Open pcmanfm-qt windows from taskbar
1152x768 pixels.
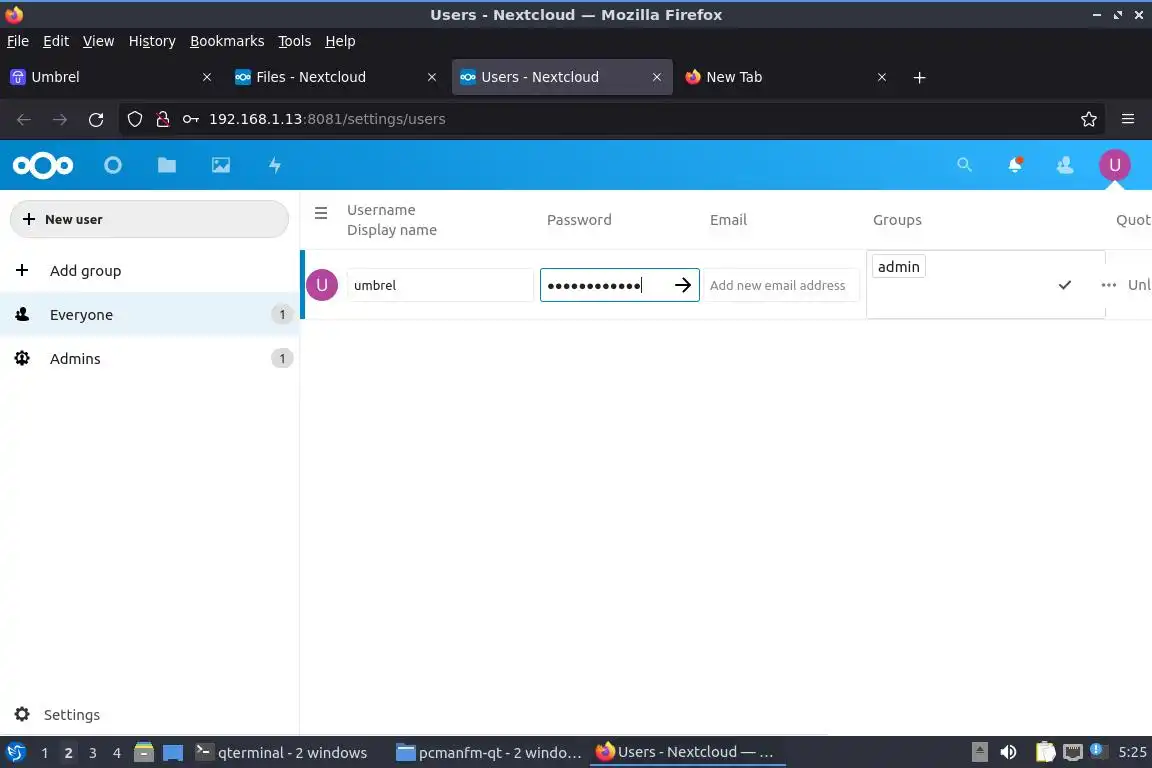click(489, 753)
